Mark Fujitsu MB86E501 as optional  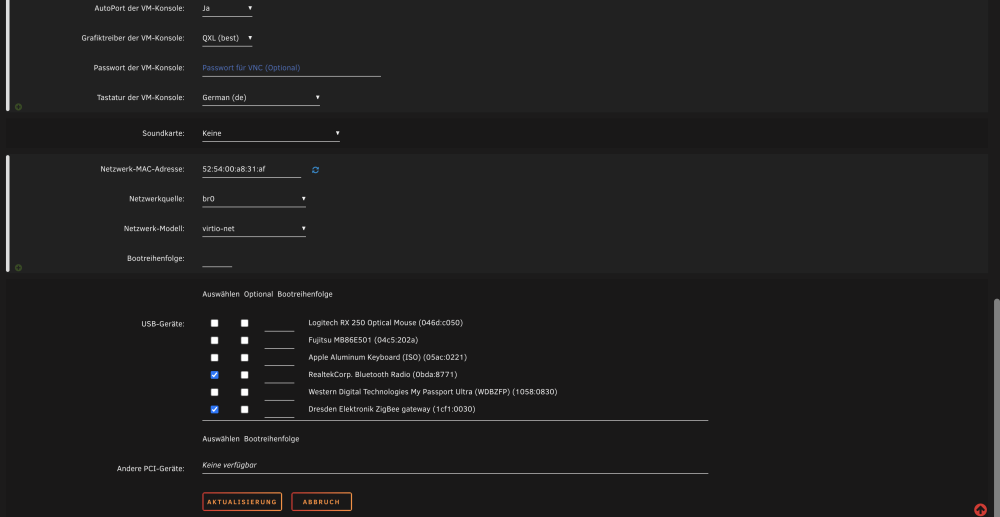(x=244, y=340)
